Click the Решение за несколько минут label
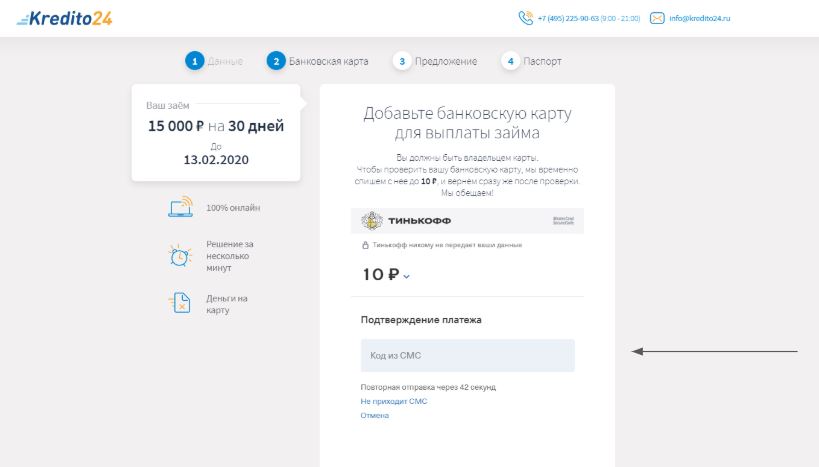Image resolution: width=819 pixels, height=467 pixels. (229, 256)
